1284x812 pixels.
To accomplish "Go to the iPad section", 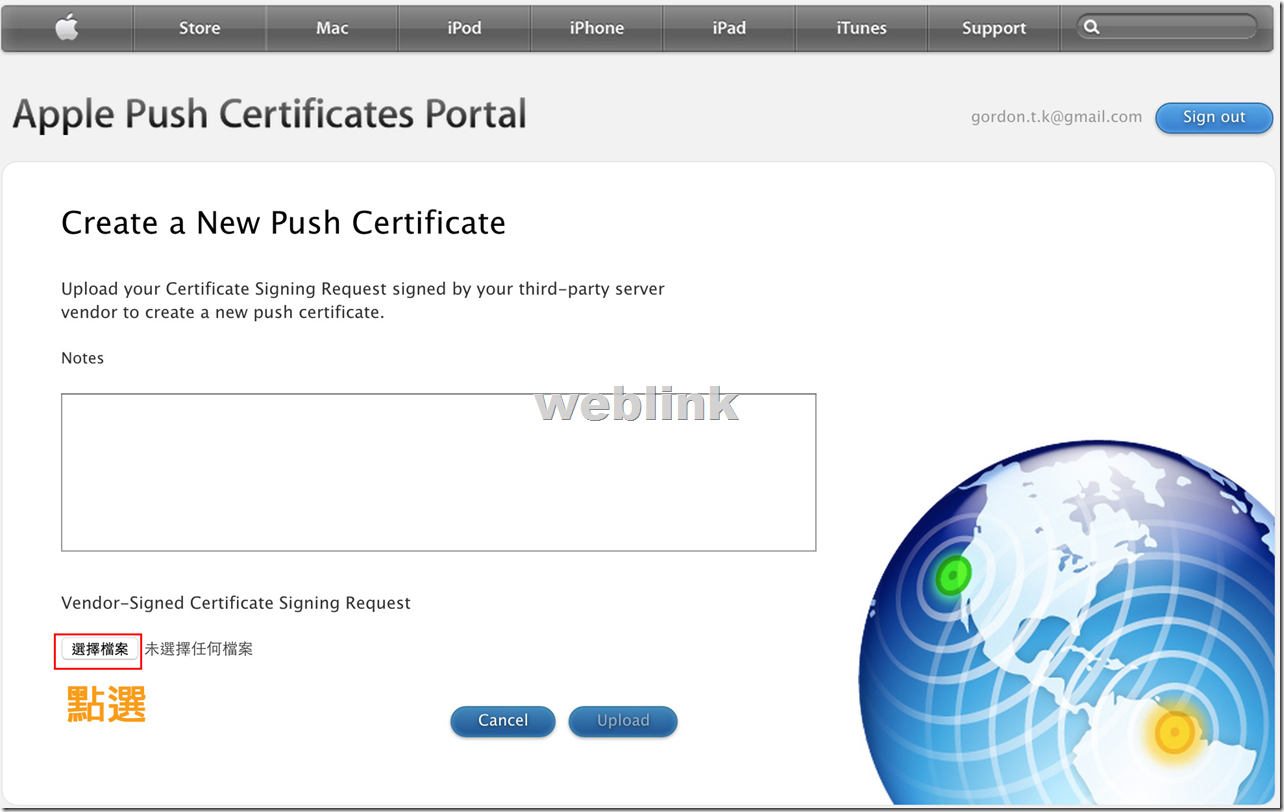I will coord(729,28).
